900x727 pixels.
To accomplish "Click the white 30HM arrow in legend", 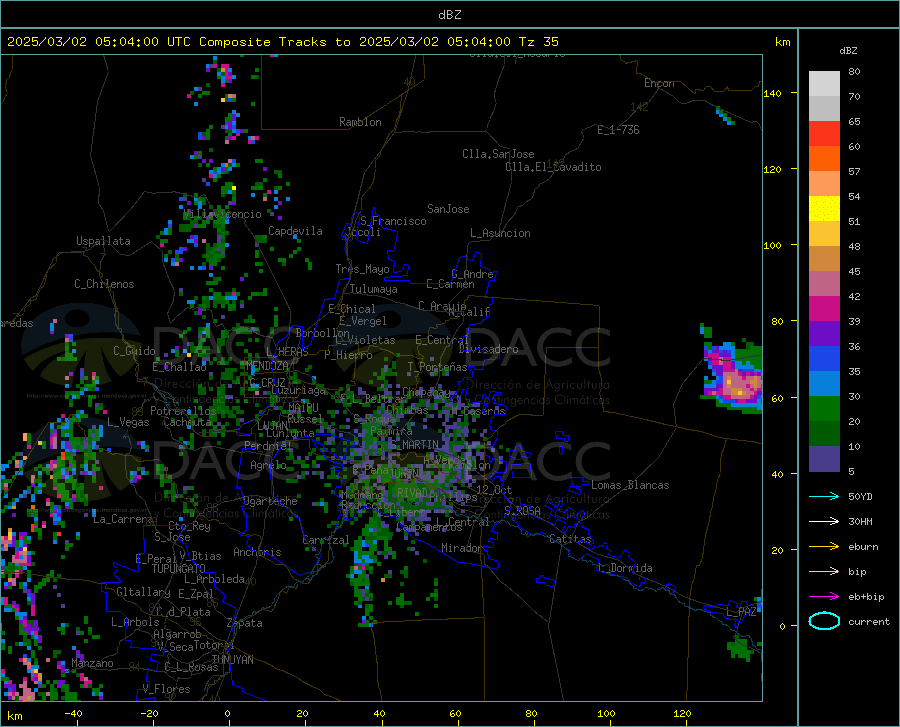I will point(824,521).
